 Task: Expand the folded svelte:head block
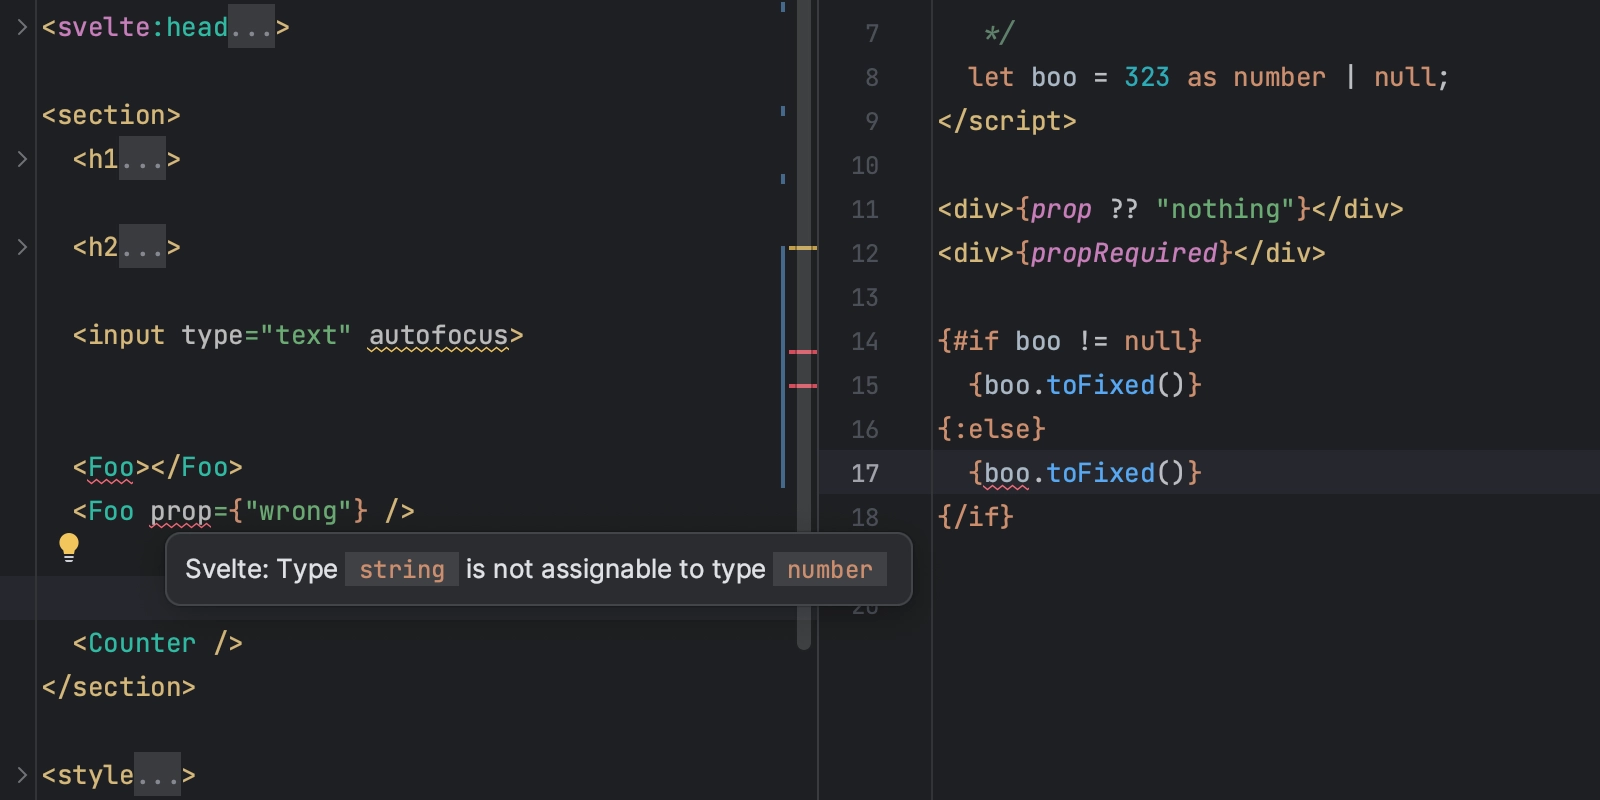click(22, 27)
